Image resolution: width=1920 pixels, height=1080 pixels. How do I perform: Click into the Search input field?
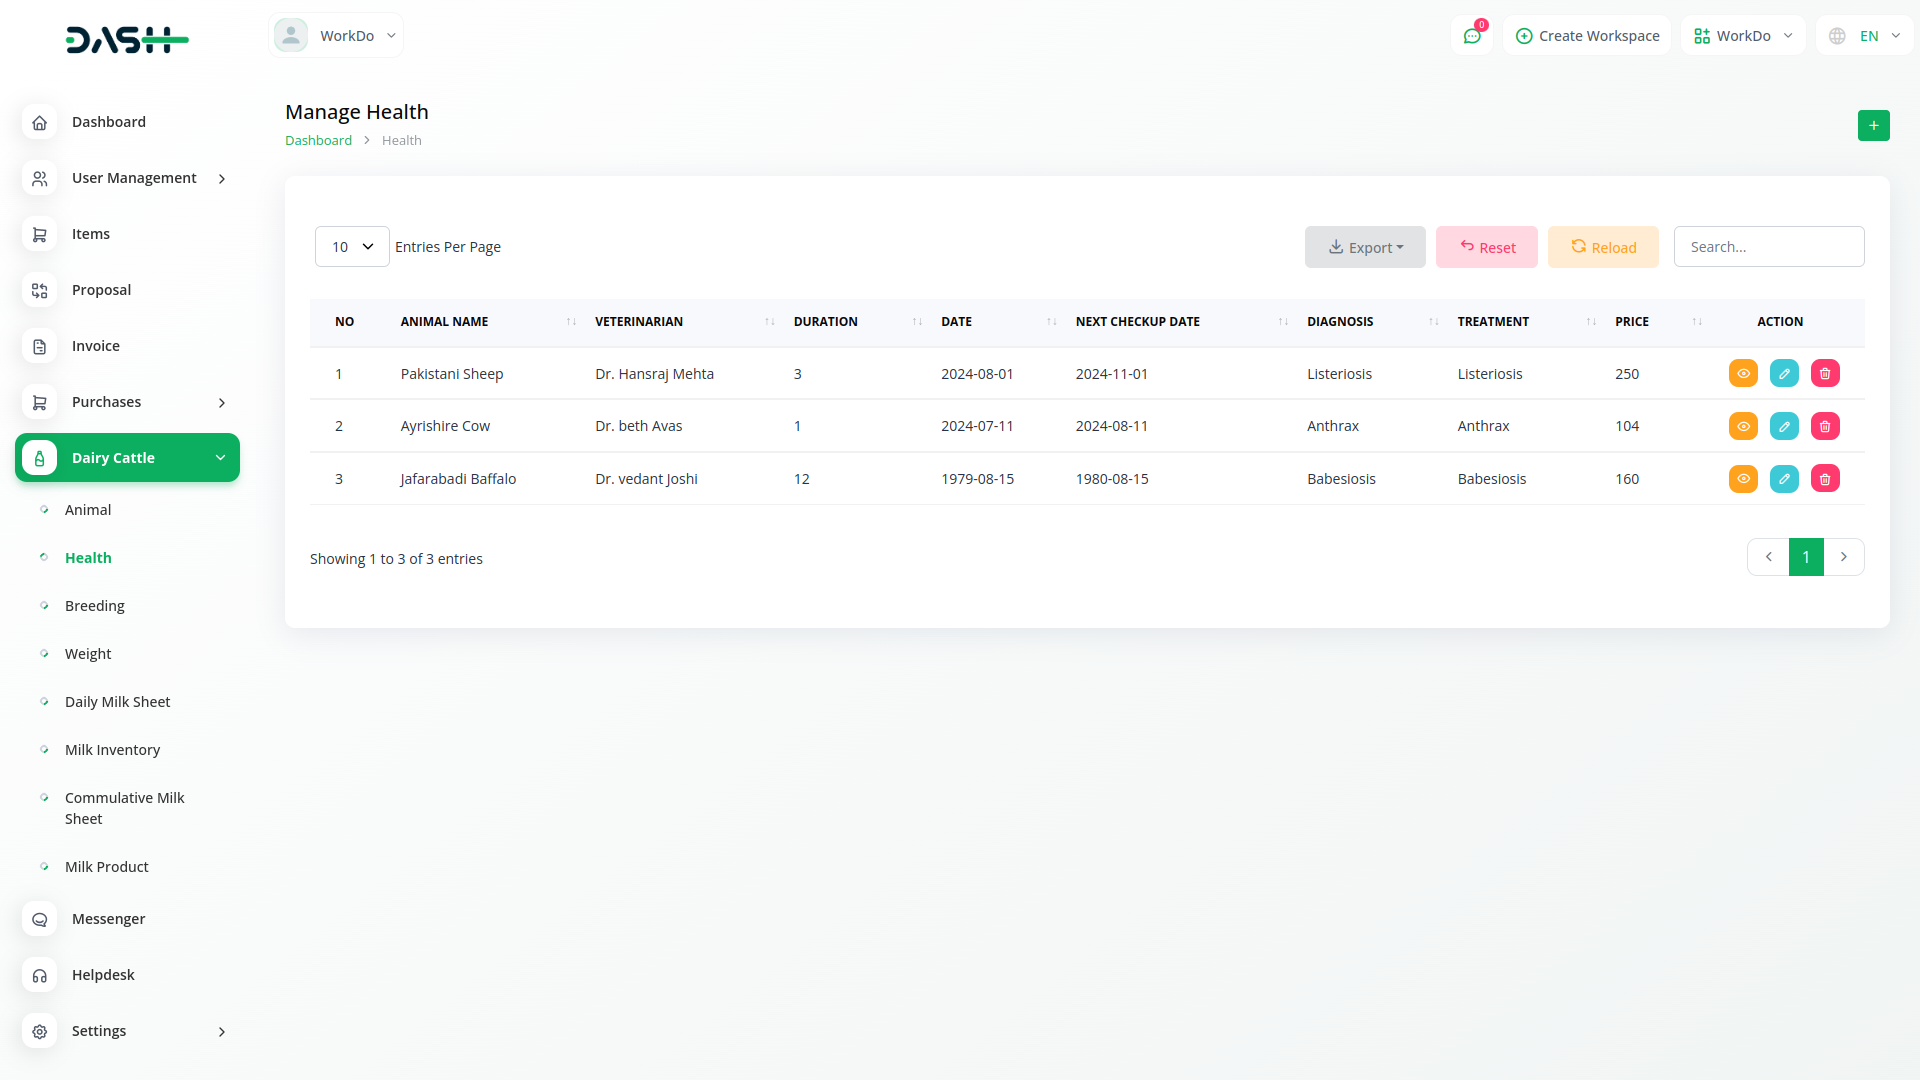coord(1768,247)
